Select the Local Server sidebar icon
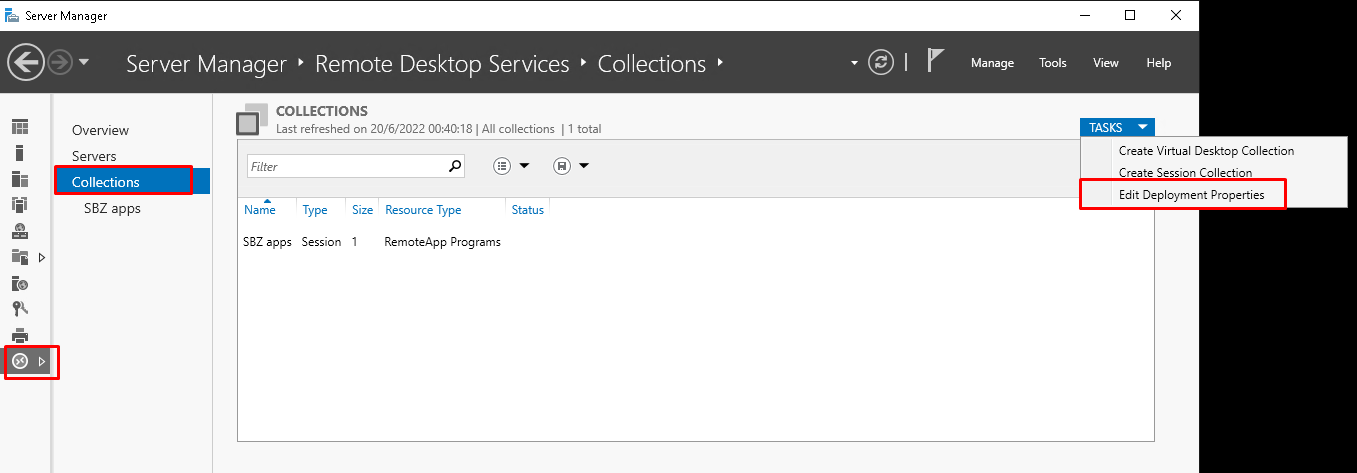This screenshot has width=1357, height=473. point(20,153)
